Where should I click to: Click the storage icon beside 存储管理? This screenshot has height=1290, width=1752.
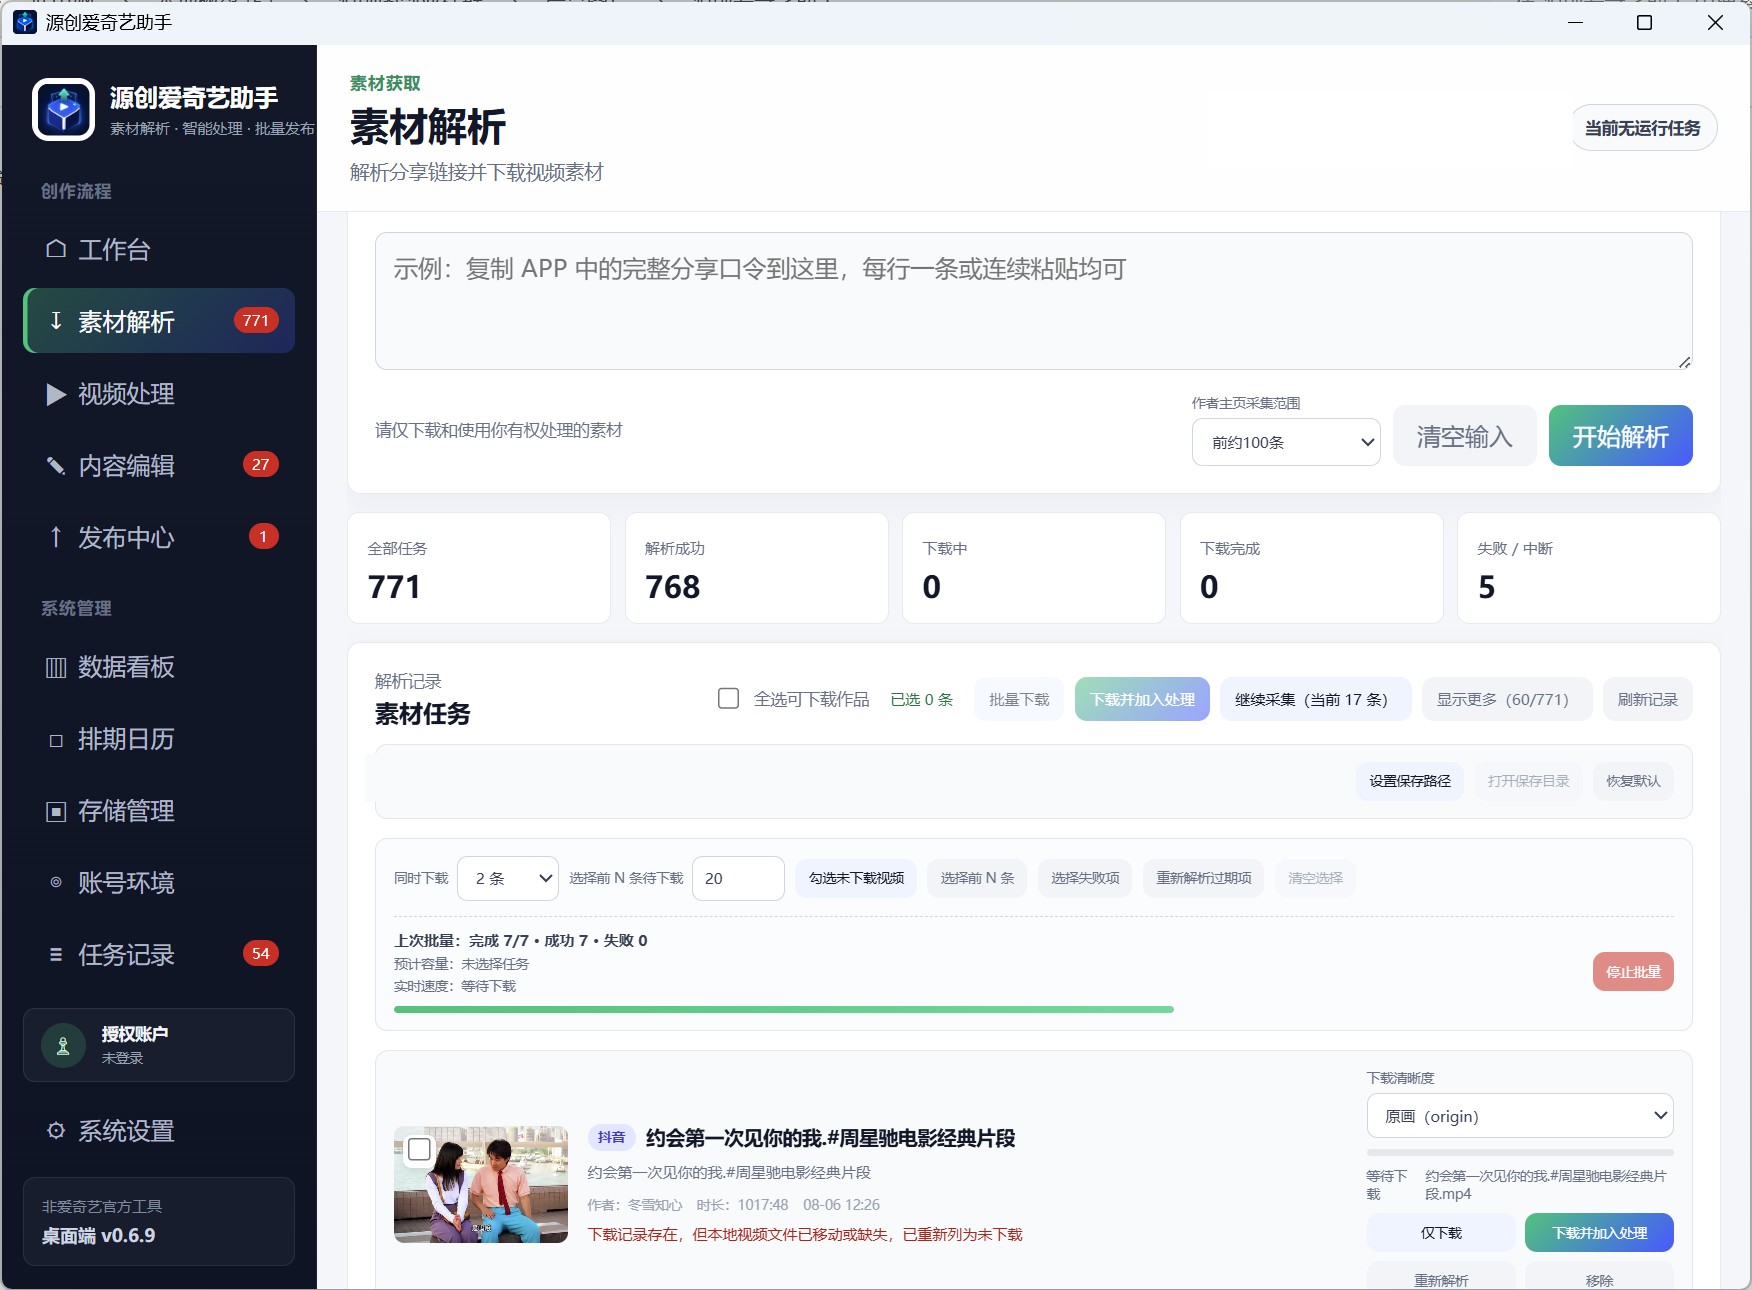(56, 811)
